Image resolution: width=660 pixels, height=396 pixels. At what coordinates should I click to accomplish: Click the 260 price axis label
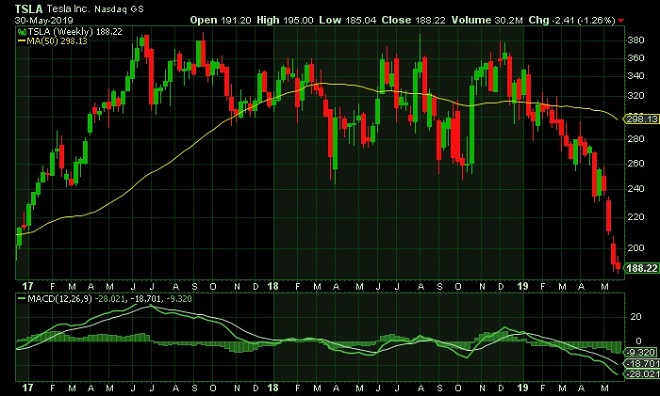click(x=636, y=163)
